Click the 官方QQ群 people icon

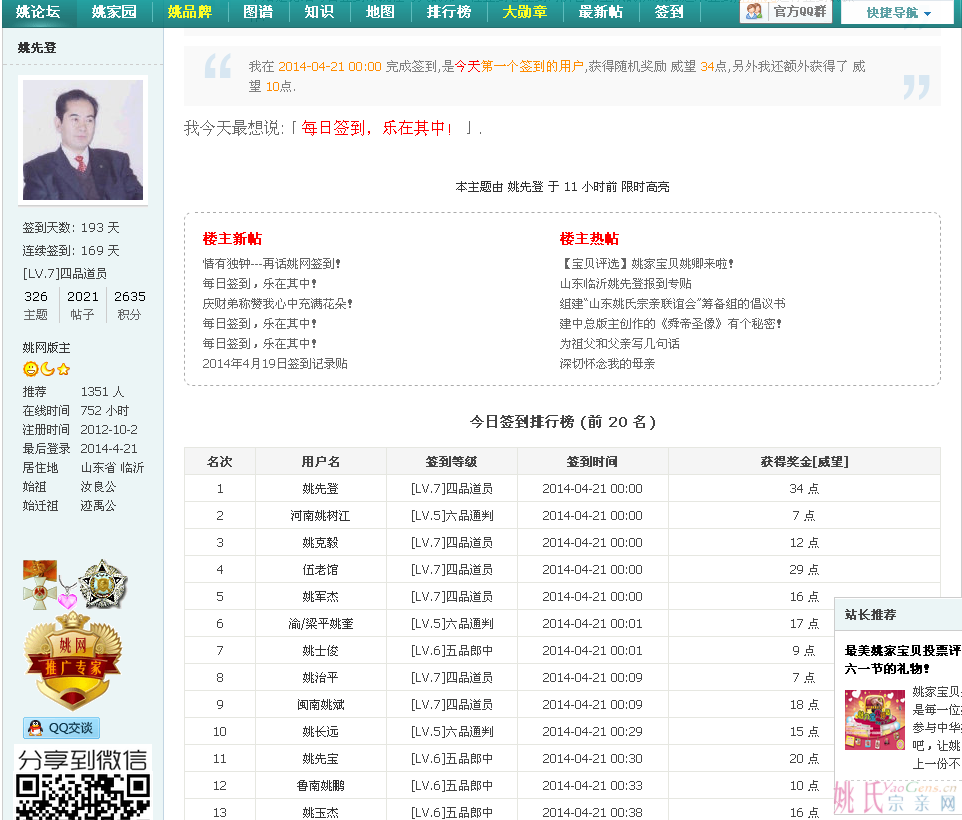click(x=755, y=12)
